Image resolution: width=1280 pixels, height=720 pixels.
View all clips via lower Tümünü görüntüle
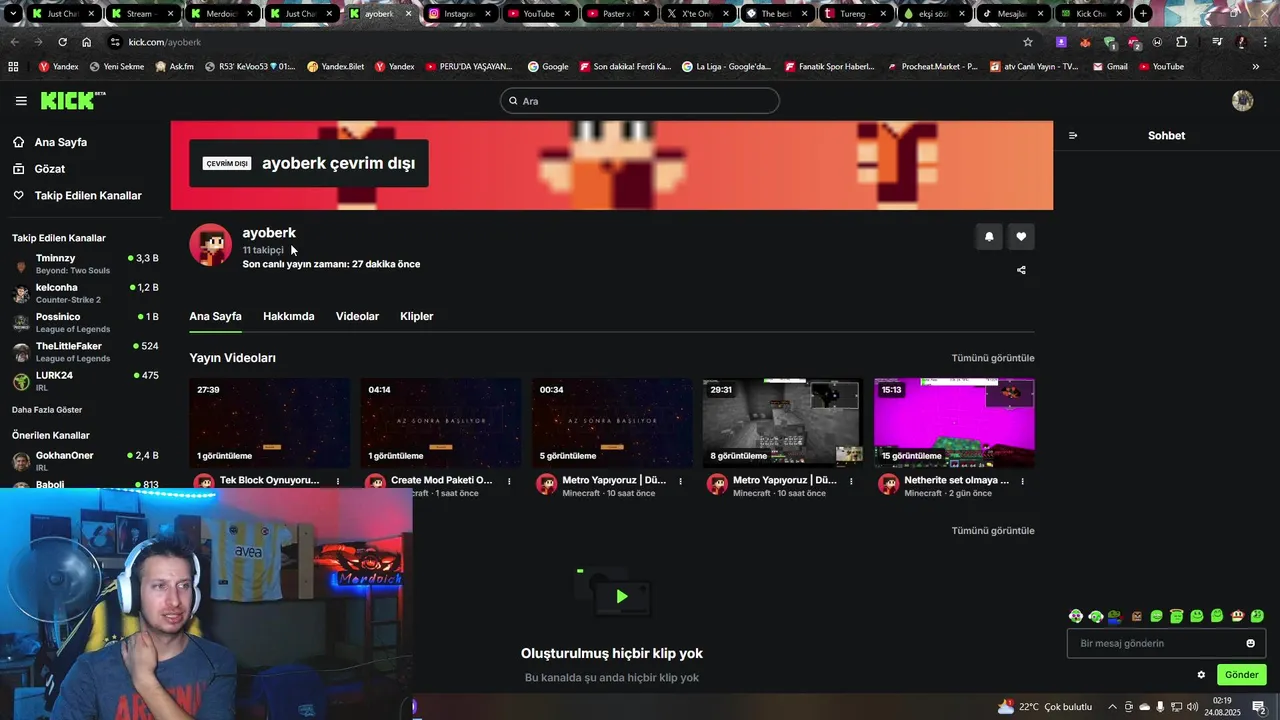(993, 531)
